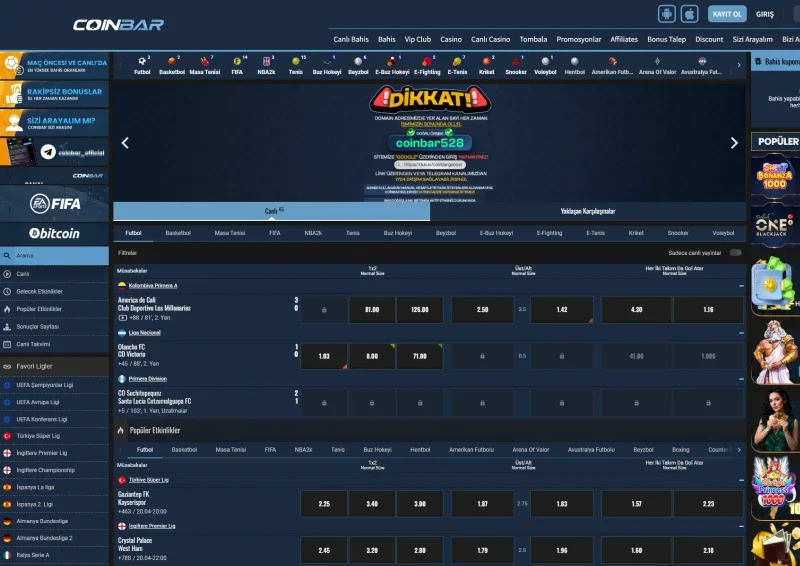800x566 pixels.
Task: Click the Arama search field
Action: coord(54,255)
